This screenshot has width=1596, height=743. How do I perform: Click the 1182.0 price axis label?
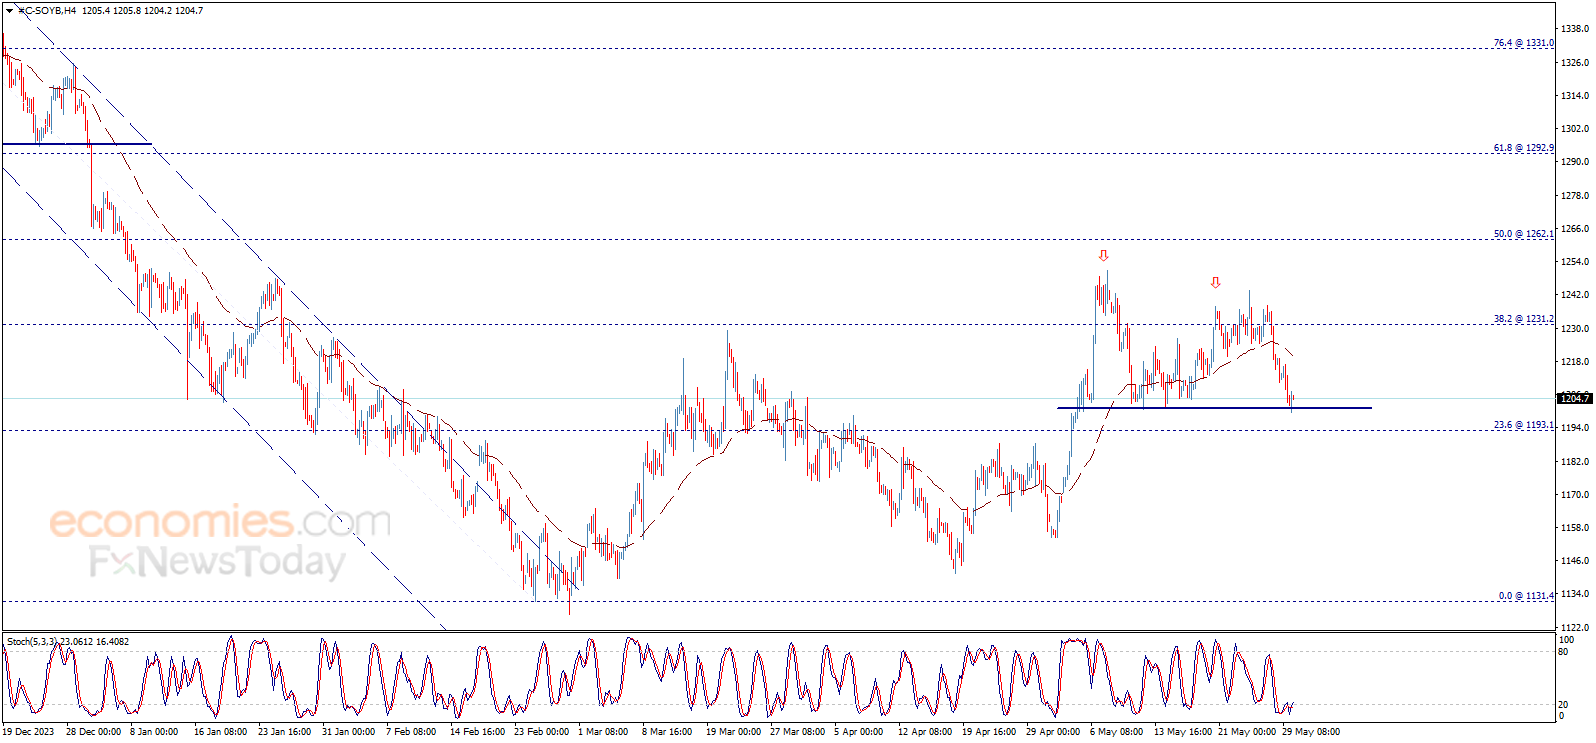pyautogui.click(x=1575, y=462)
